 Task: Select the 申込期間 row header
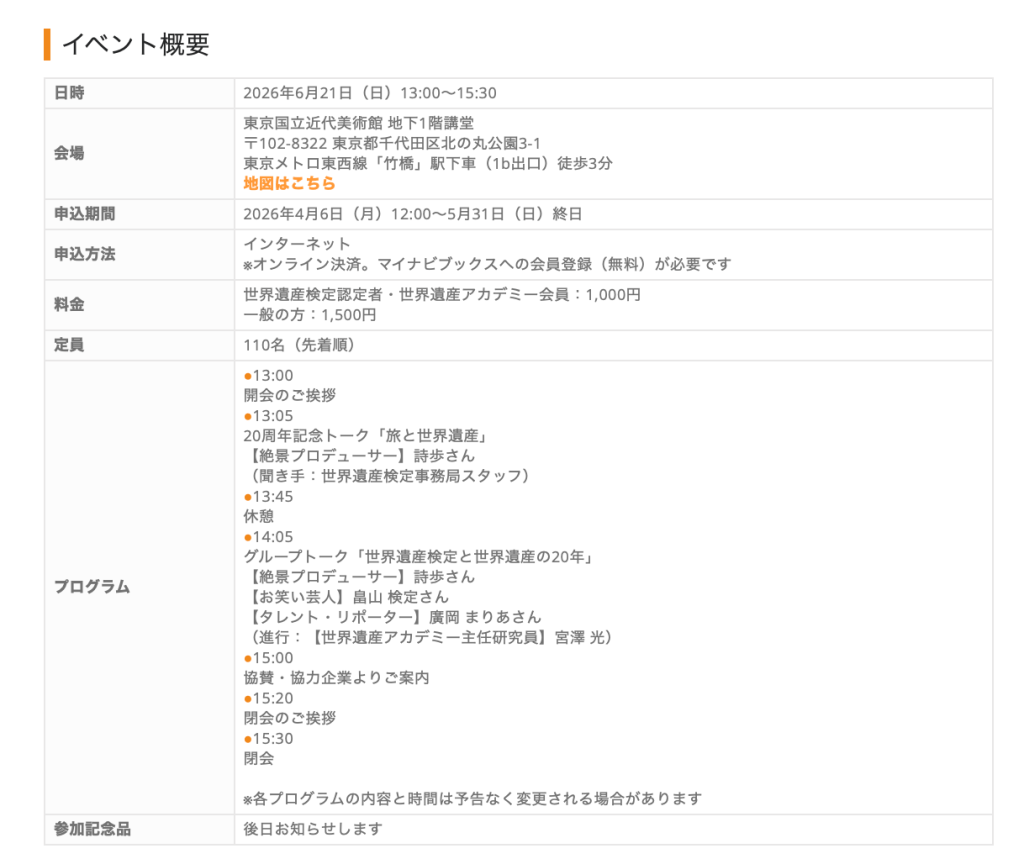point(84,214)
